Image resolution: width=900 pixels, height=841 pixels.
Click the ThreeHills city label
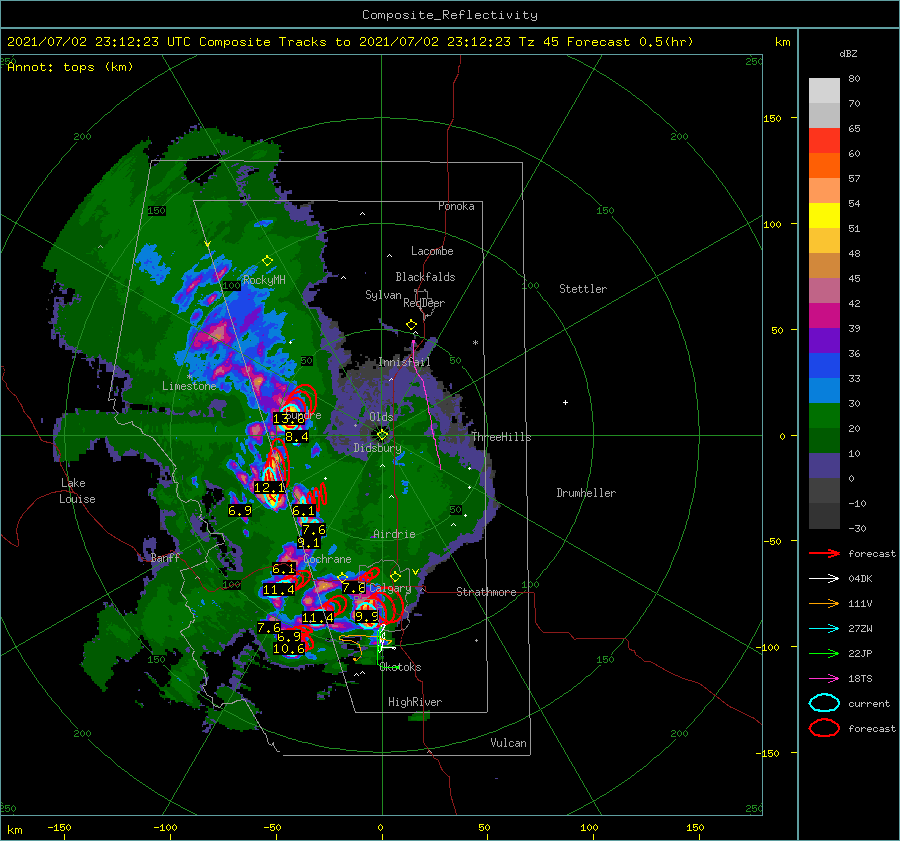(x=501, y=437)
